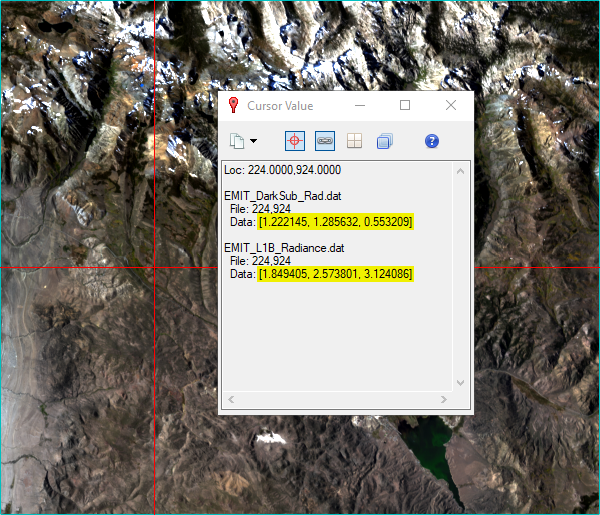Maximize the Cursor Value window
This screenshot has width=600, height=515.
[x=405, y=105]
